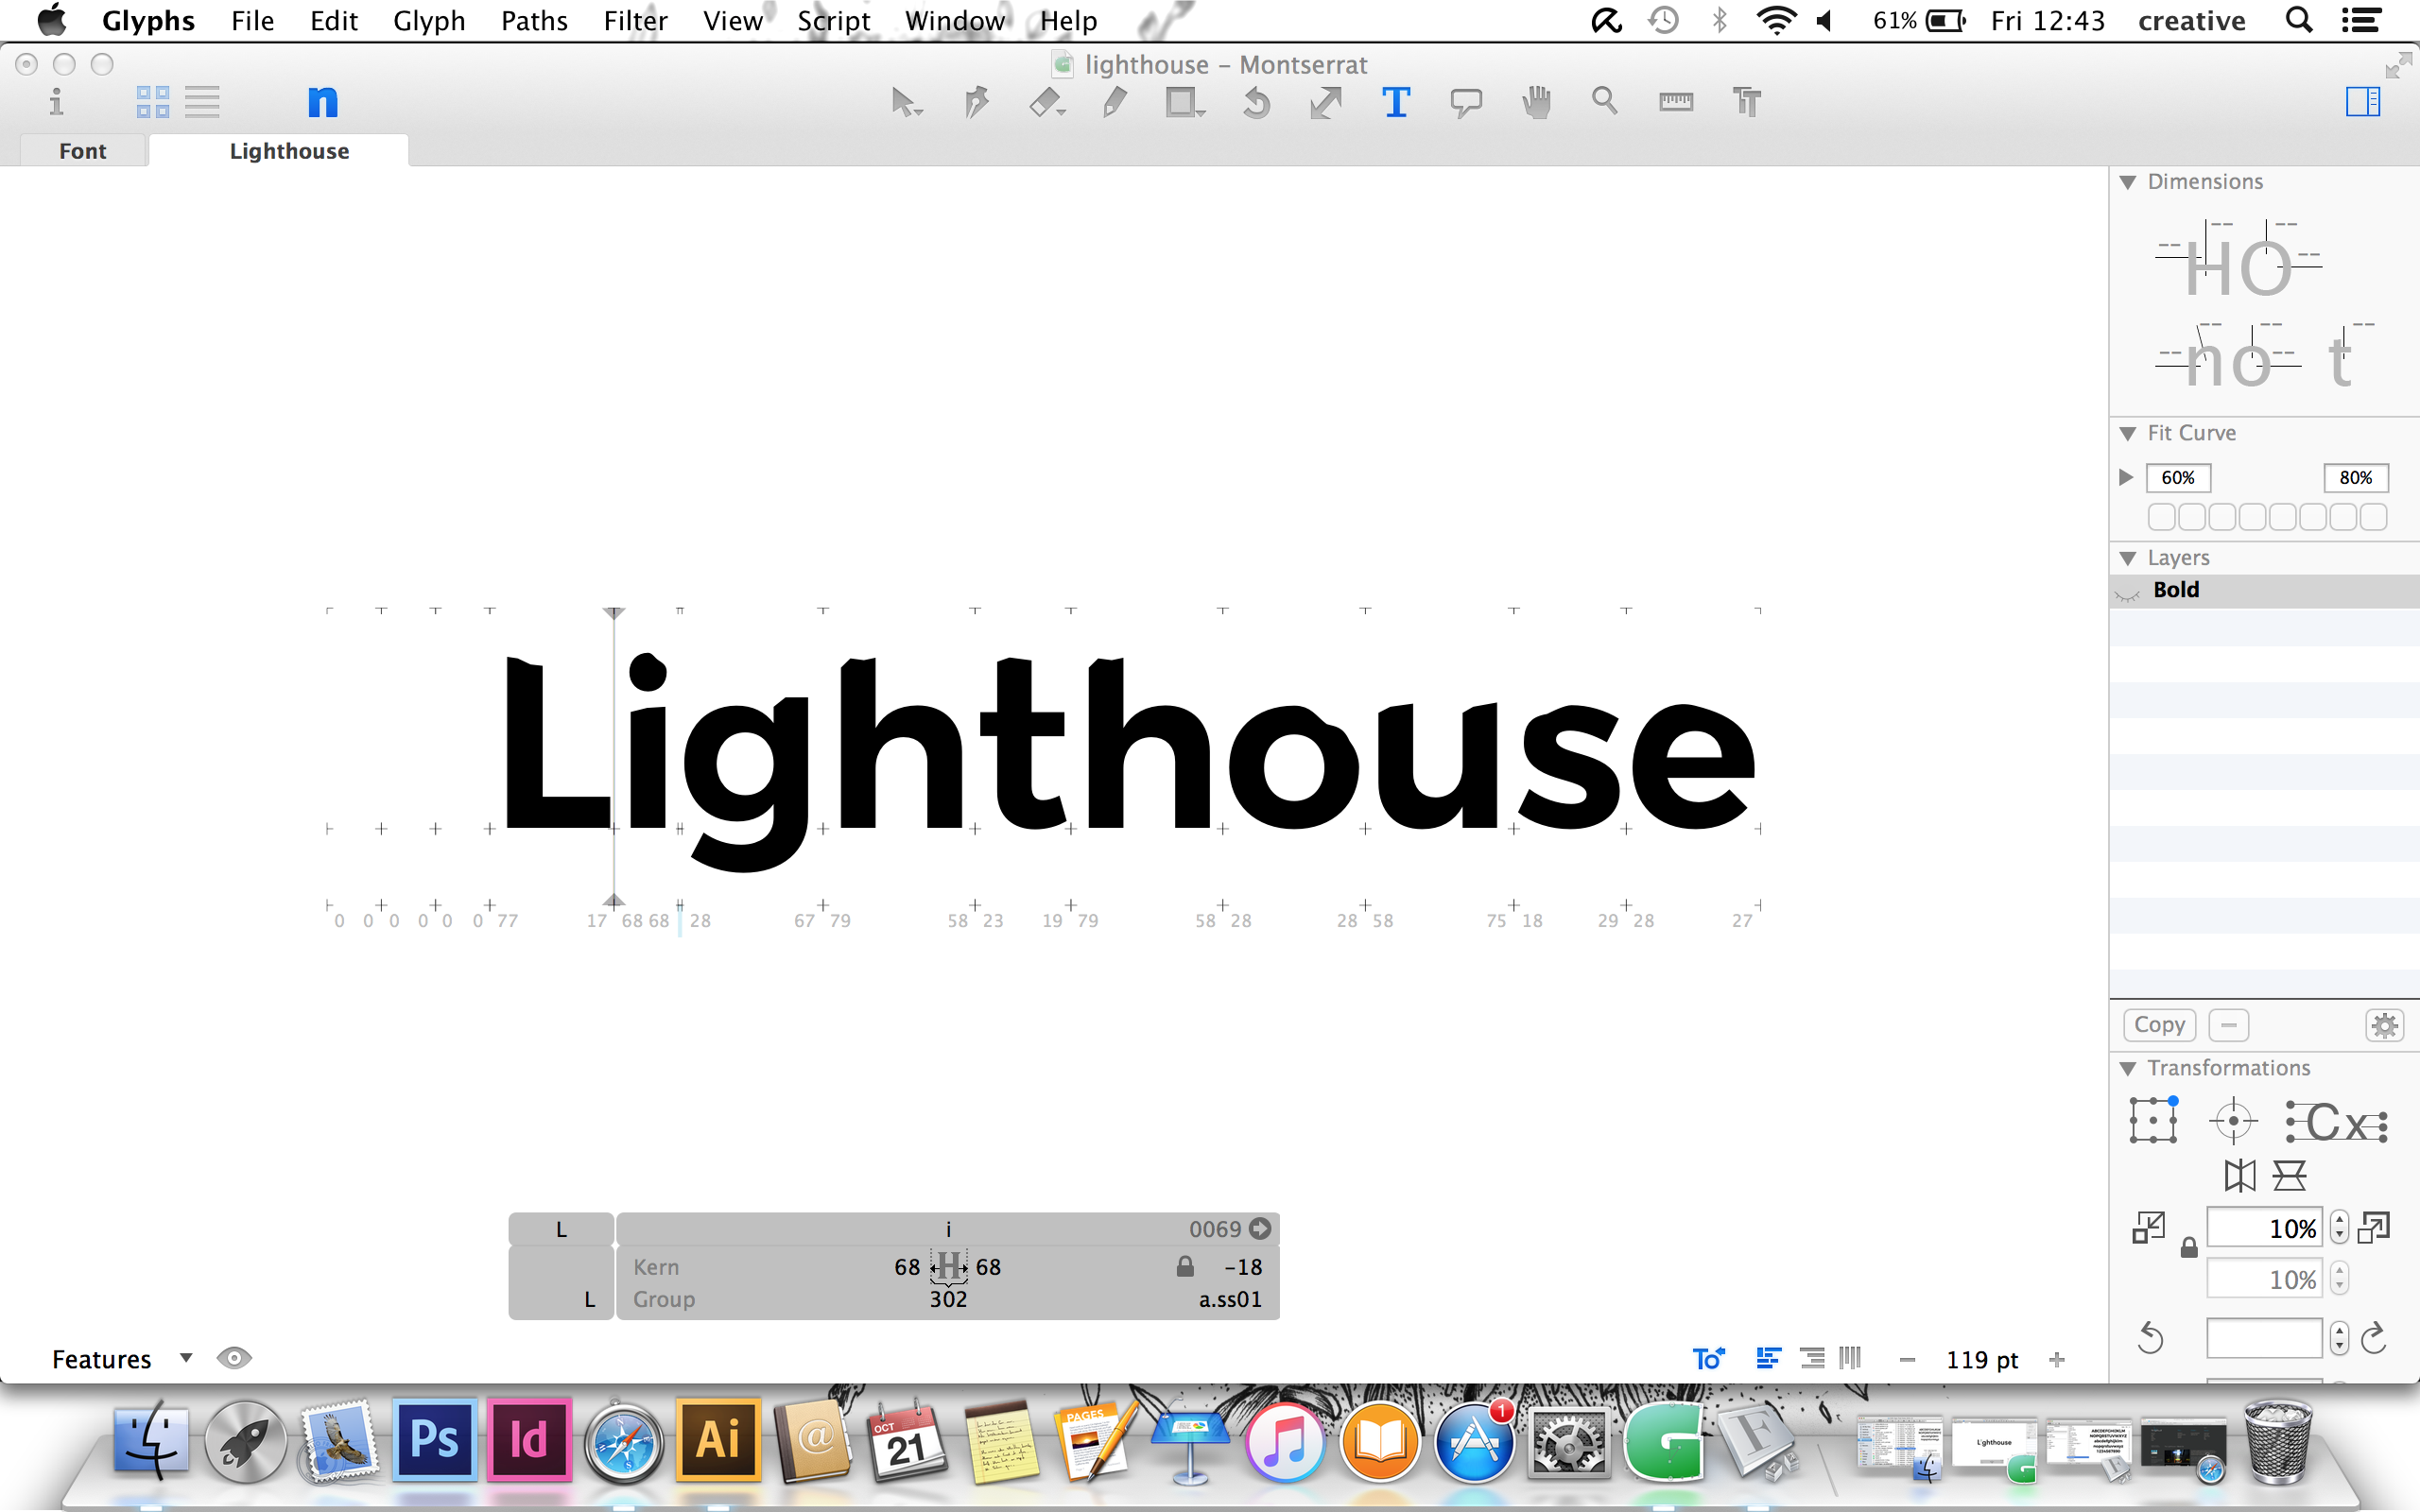
Task: Click the Copy layer button
Action: tap(2159, 1025)
